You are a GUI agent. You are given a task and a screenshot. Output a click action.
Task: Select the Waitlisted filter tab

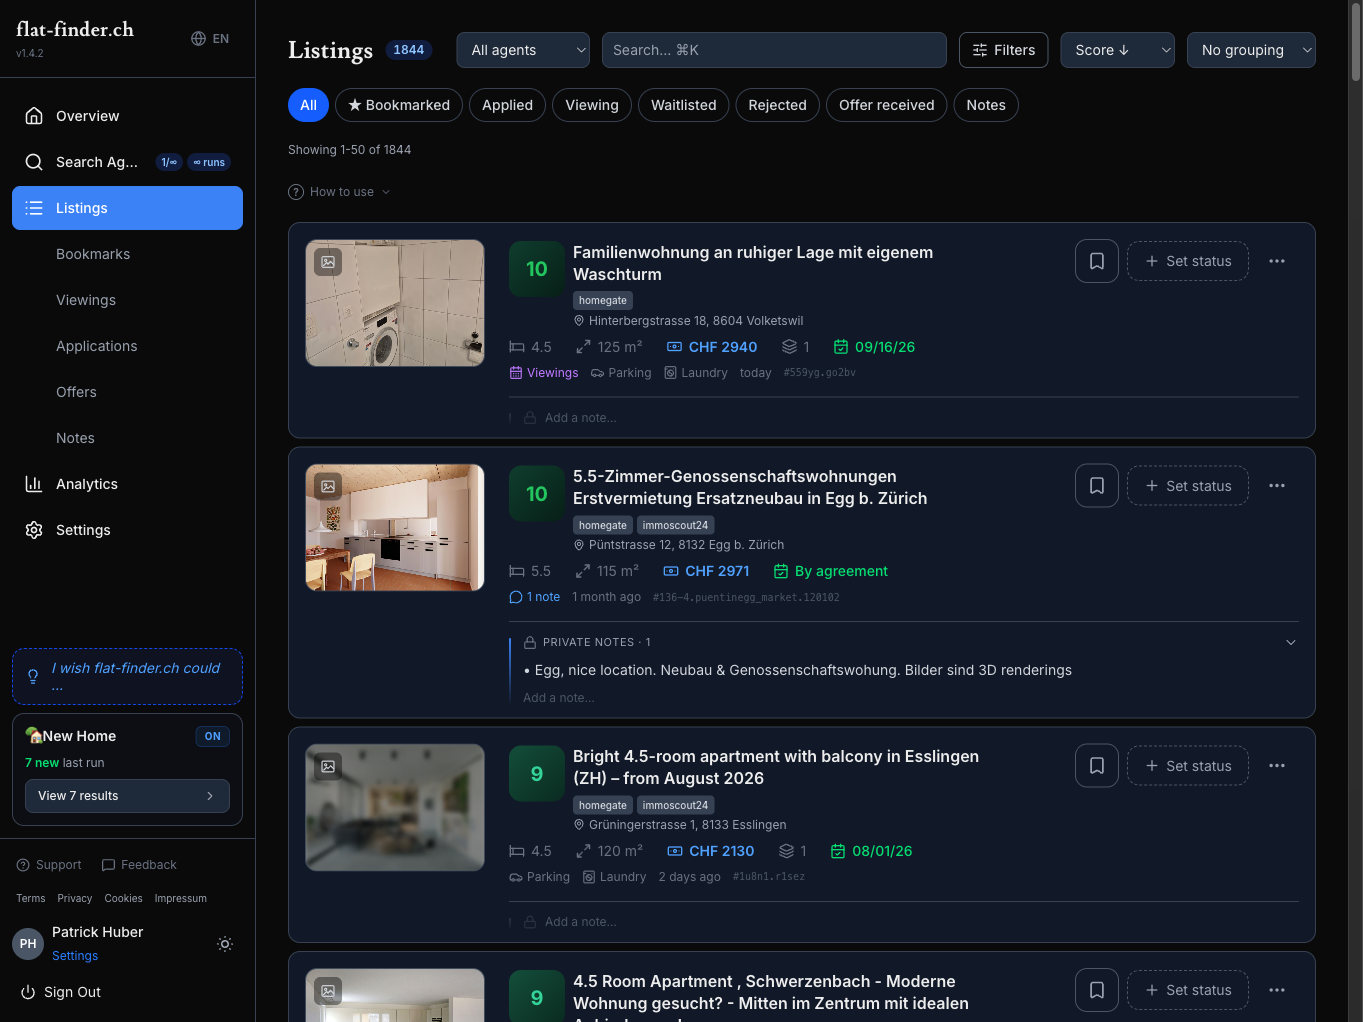click(684, 105)
